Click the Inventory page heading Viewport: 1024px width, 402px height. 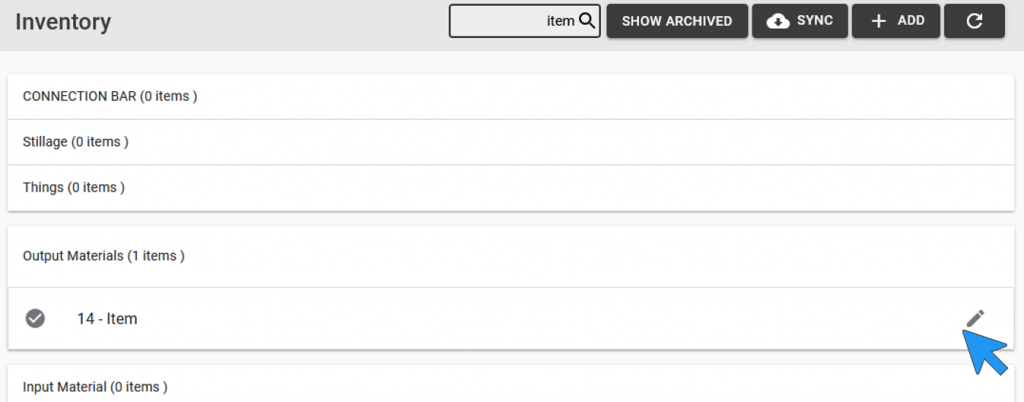63,22
